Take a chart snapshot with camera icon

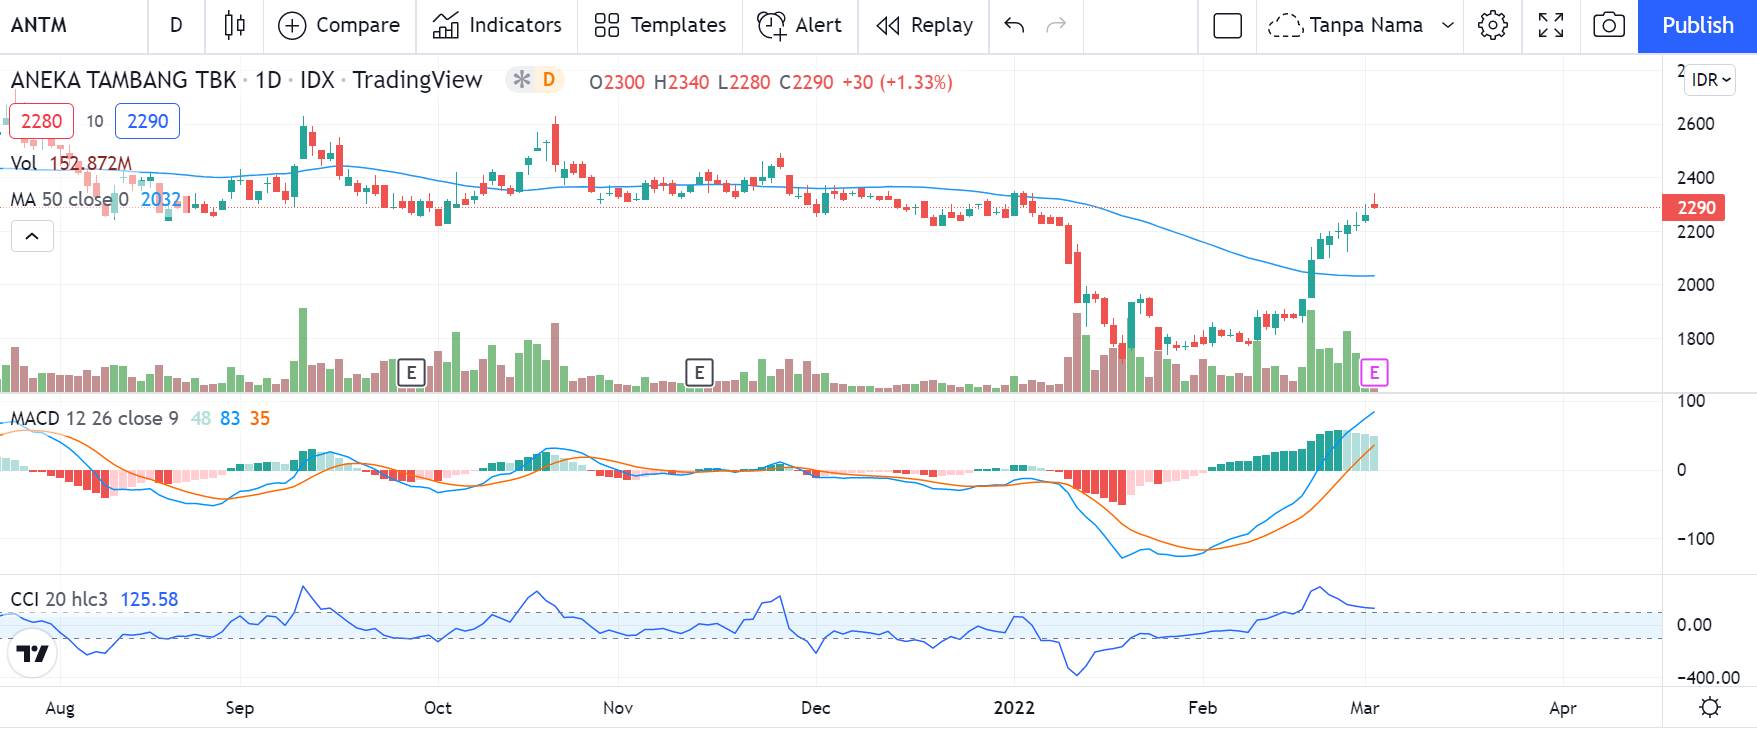coord(1609,25)
